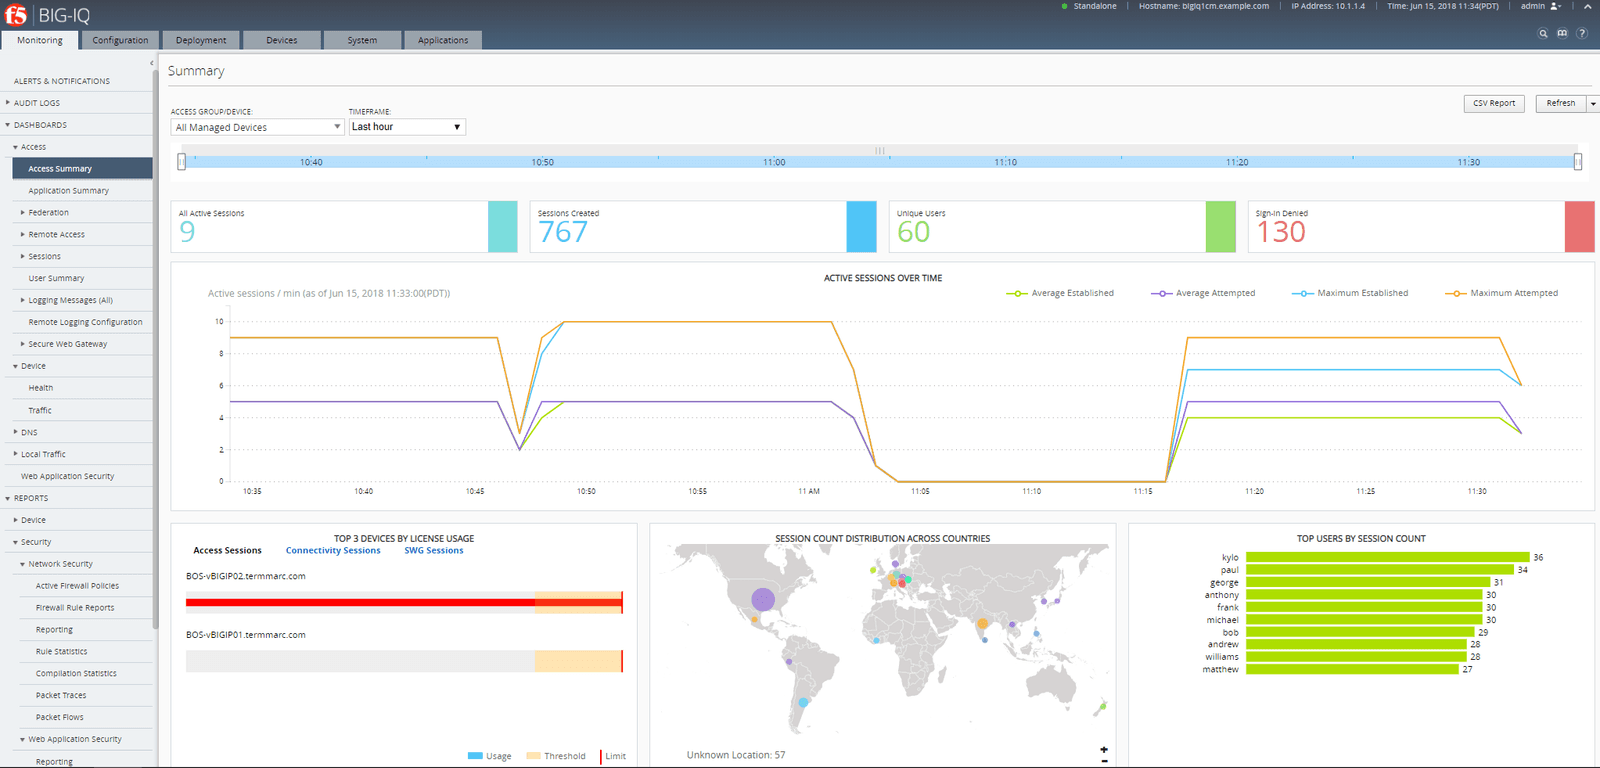Screen dimensions: 1600x768
Task: Click the search magnifier icon in header
Action: click(1543, 33)
